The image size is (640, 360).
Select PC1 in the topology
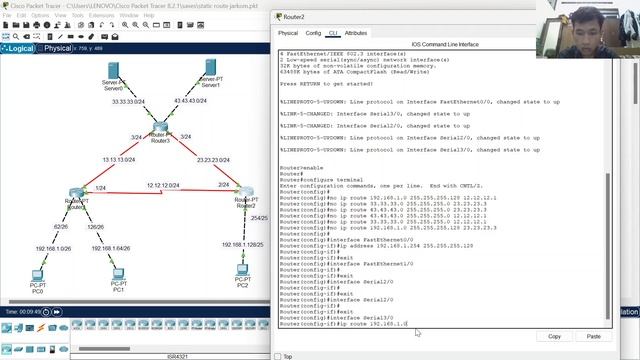click(118, 274)
